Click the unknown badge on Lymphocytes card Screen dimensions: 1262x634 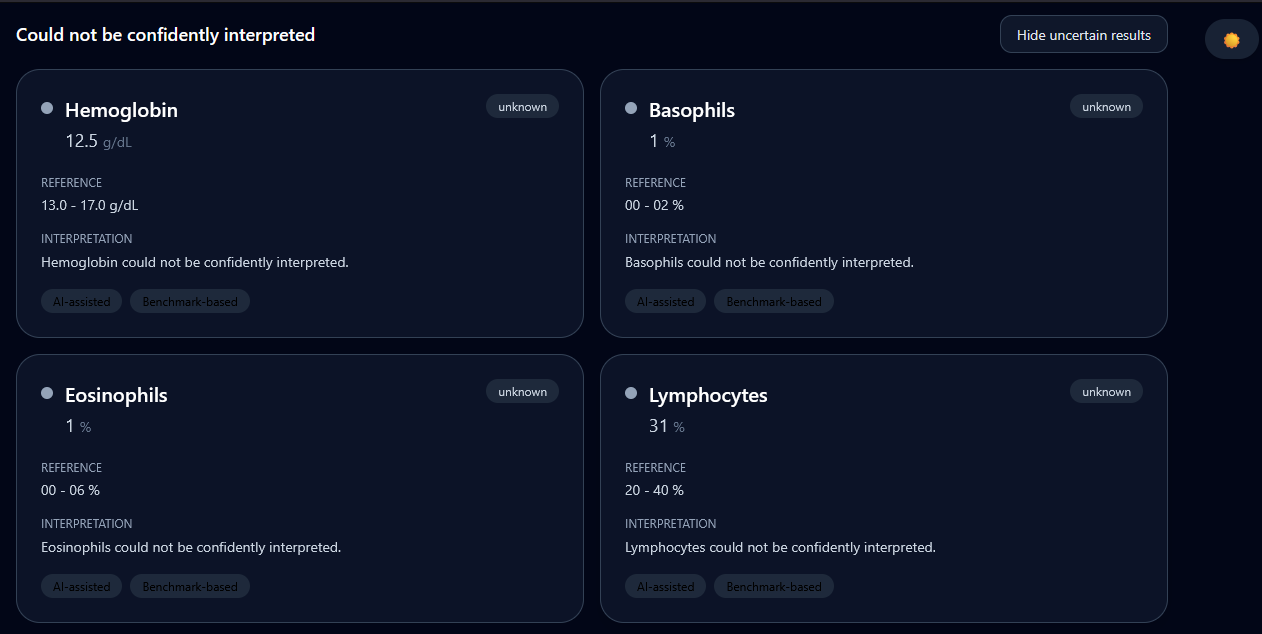pos(1106,392)
